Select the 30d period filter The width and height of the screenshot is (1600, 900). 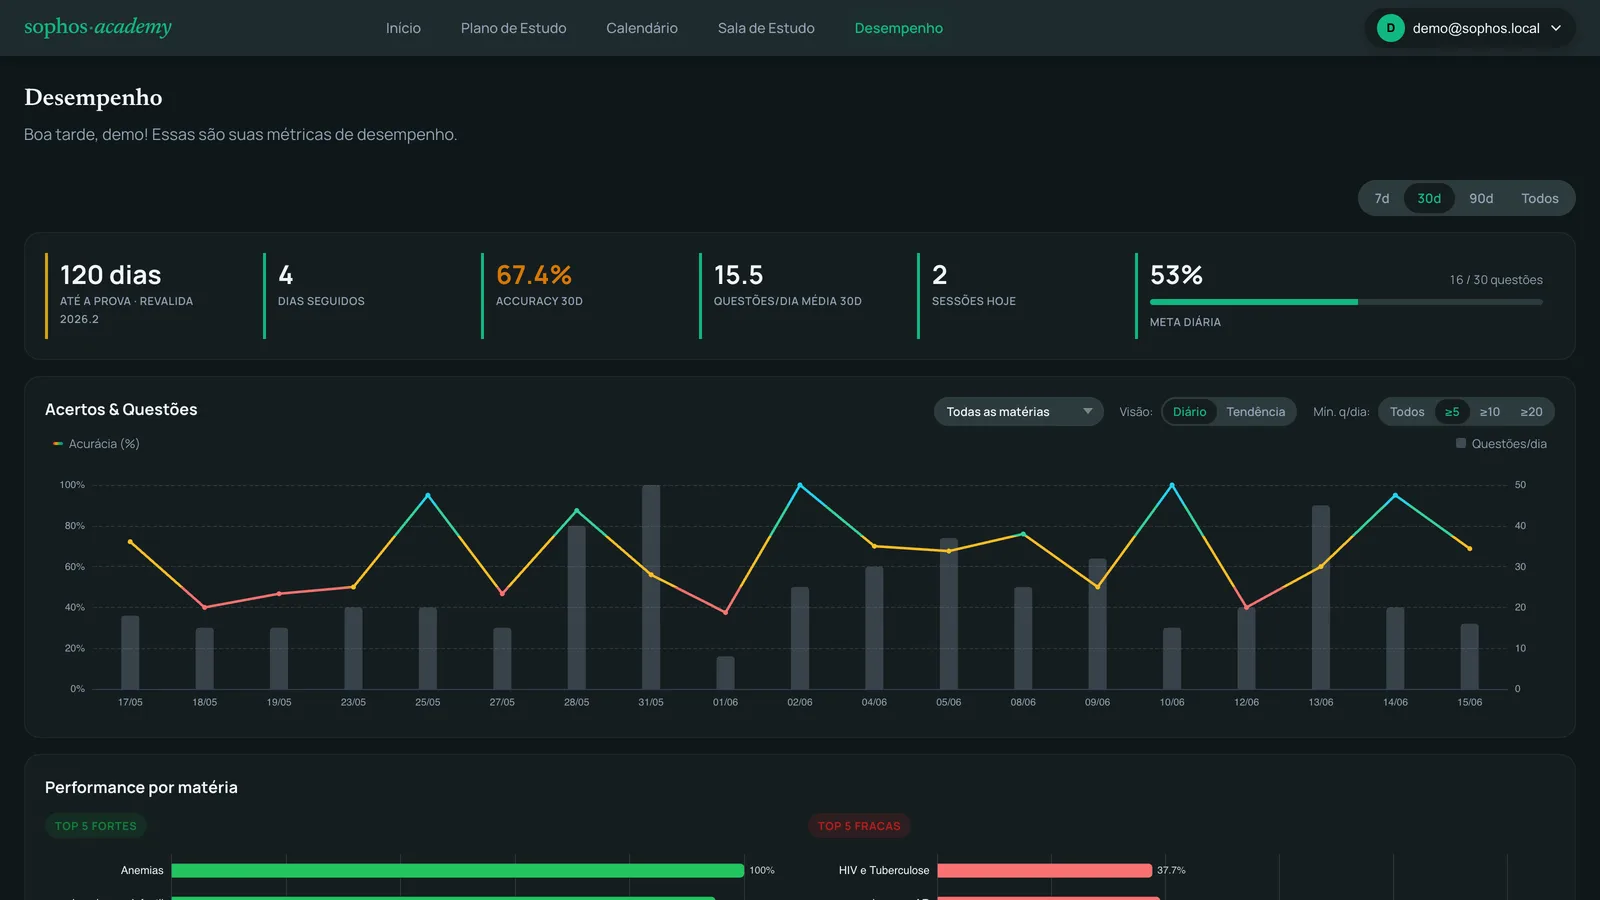tap(1429, 198)
